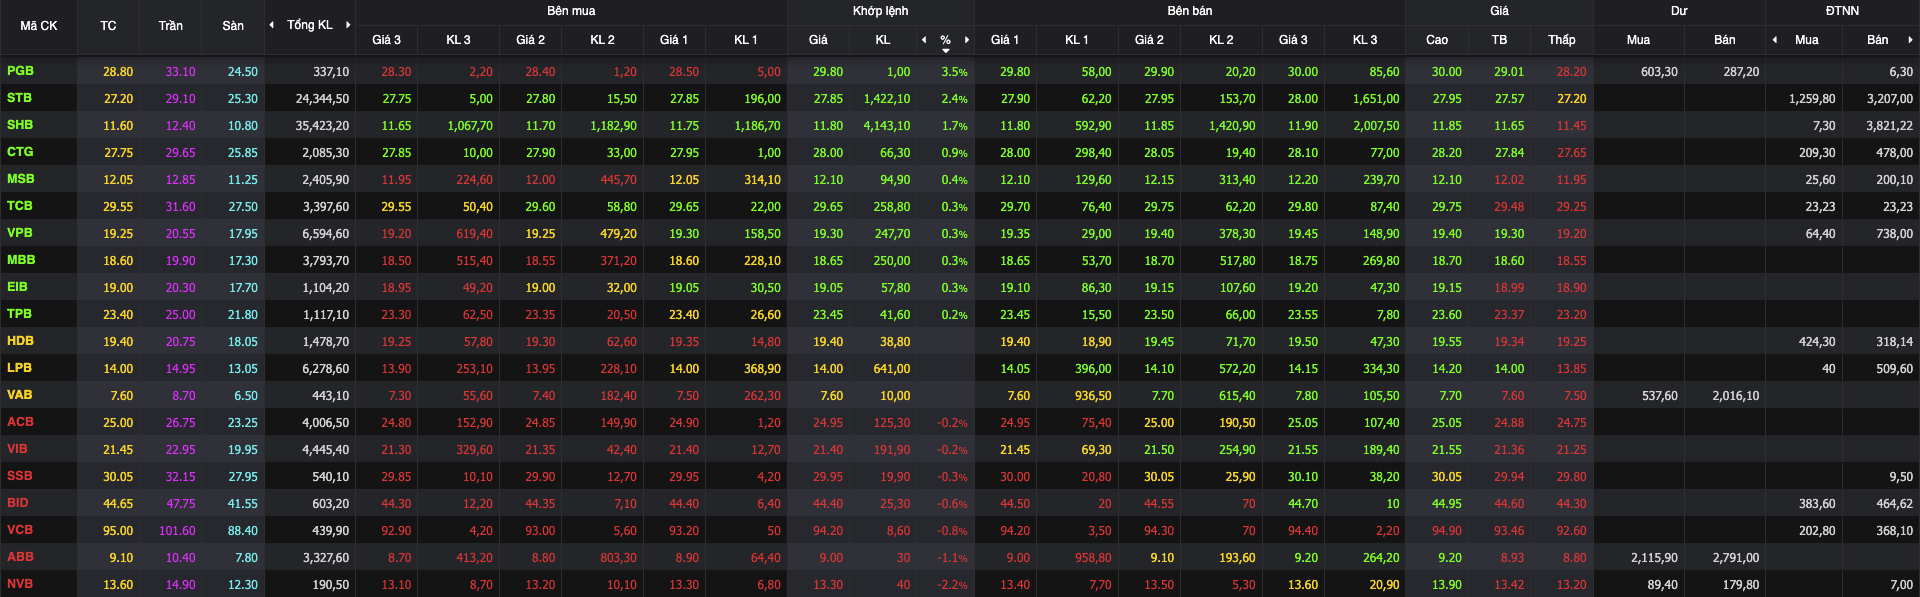The image size is (1920, 597).
Task: Click NVB's -2.2% change cell
Action: coord(952,585)
